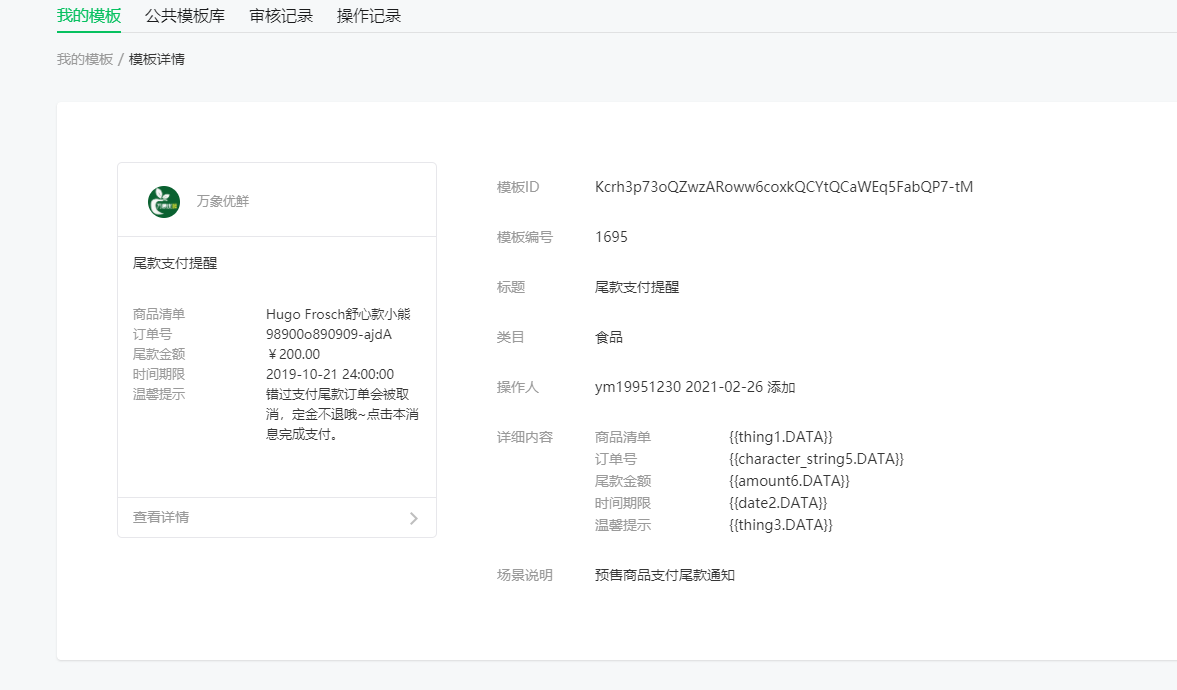Click 温馨提示 label in preview card

coord(159,394)
